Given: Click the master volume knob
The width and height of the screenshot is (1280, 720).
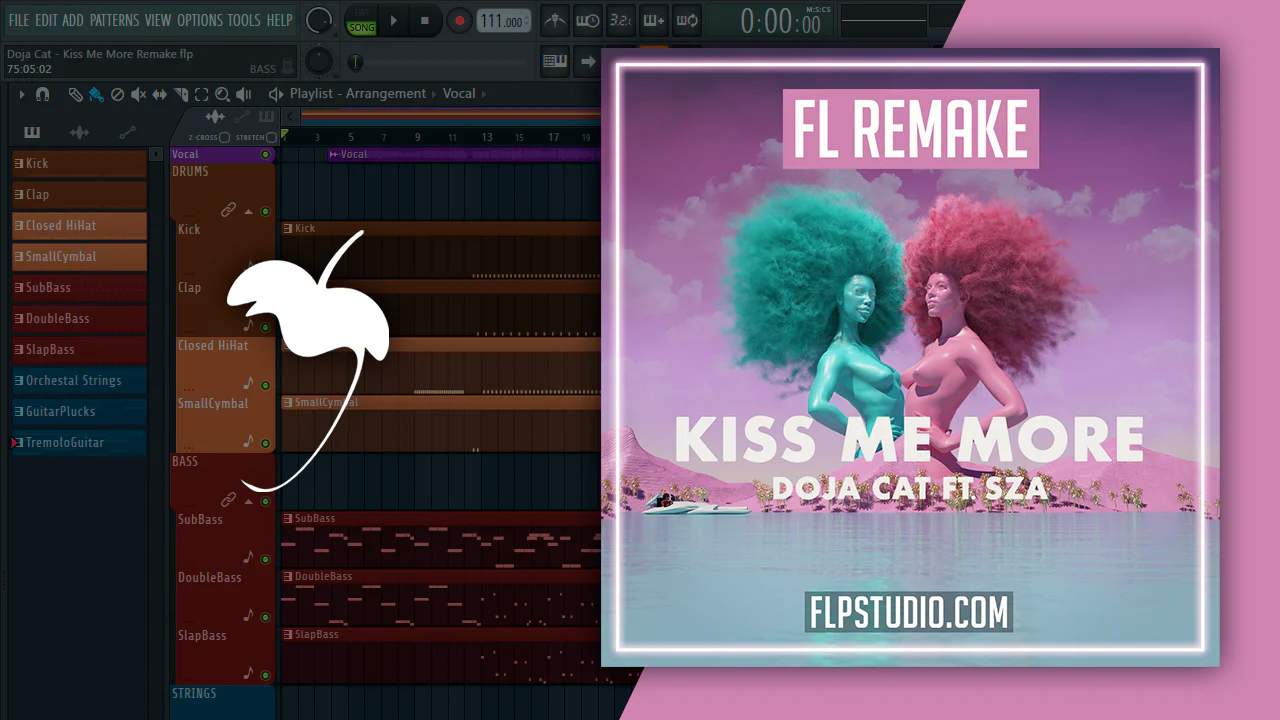Looking at the screenshot, I should coord(319,19).
